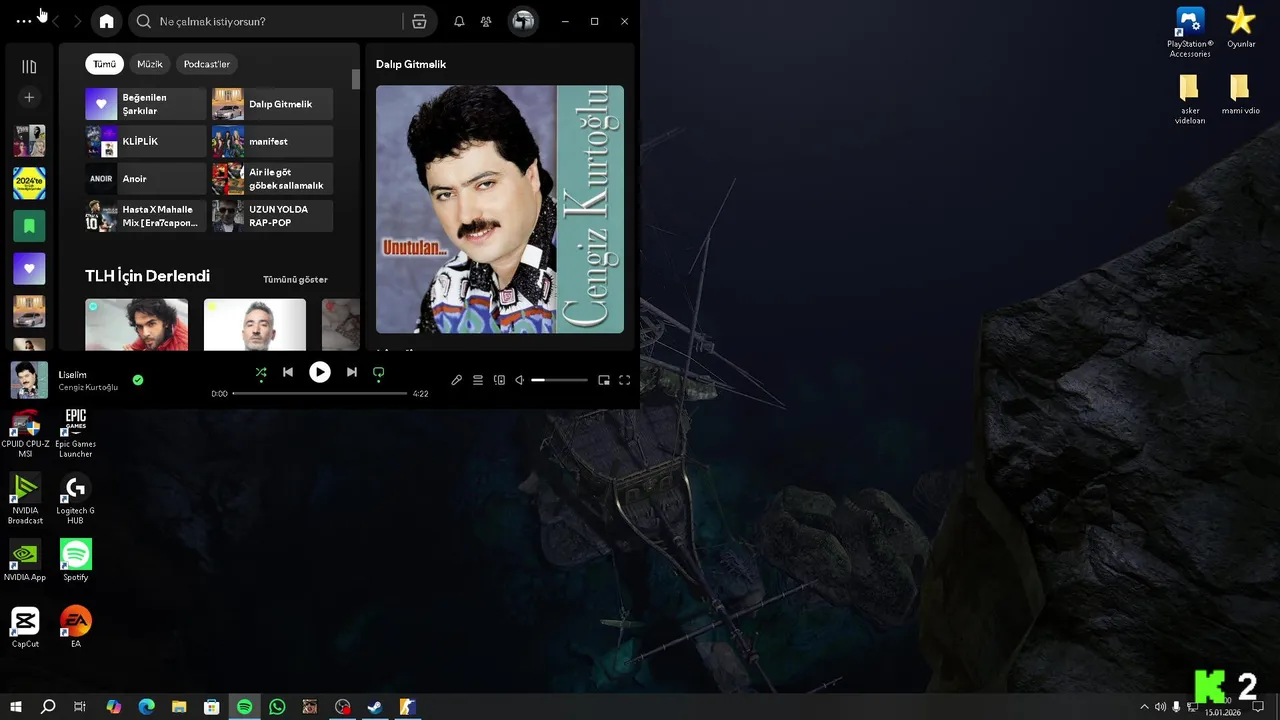Select PlayStation Accessories desktop icon
The image size is (1280, 720).
pos(1190,32)
